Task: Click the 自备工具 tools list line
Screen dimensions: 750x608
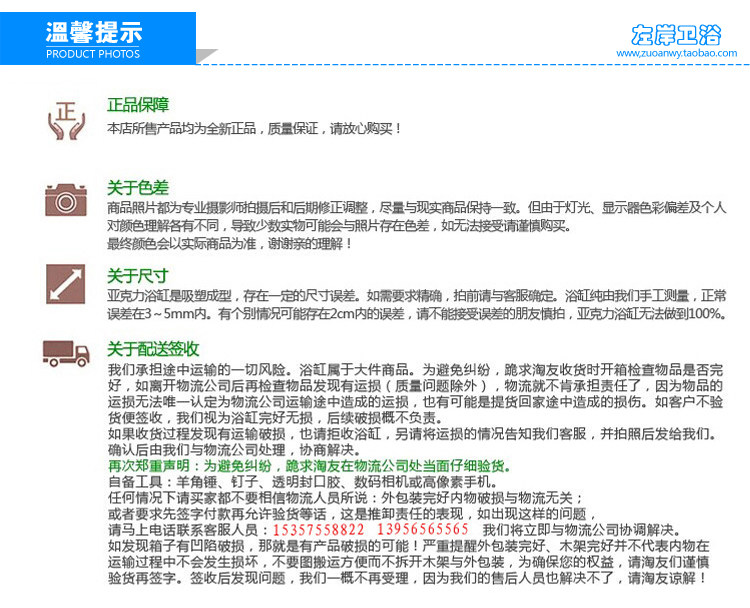Action: 303,481
